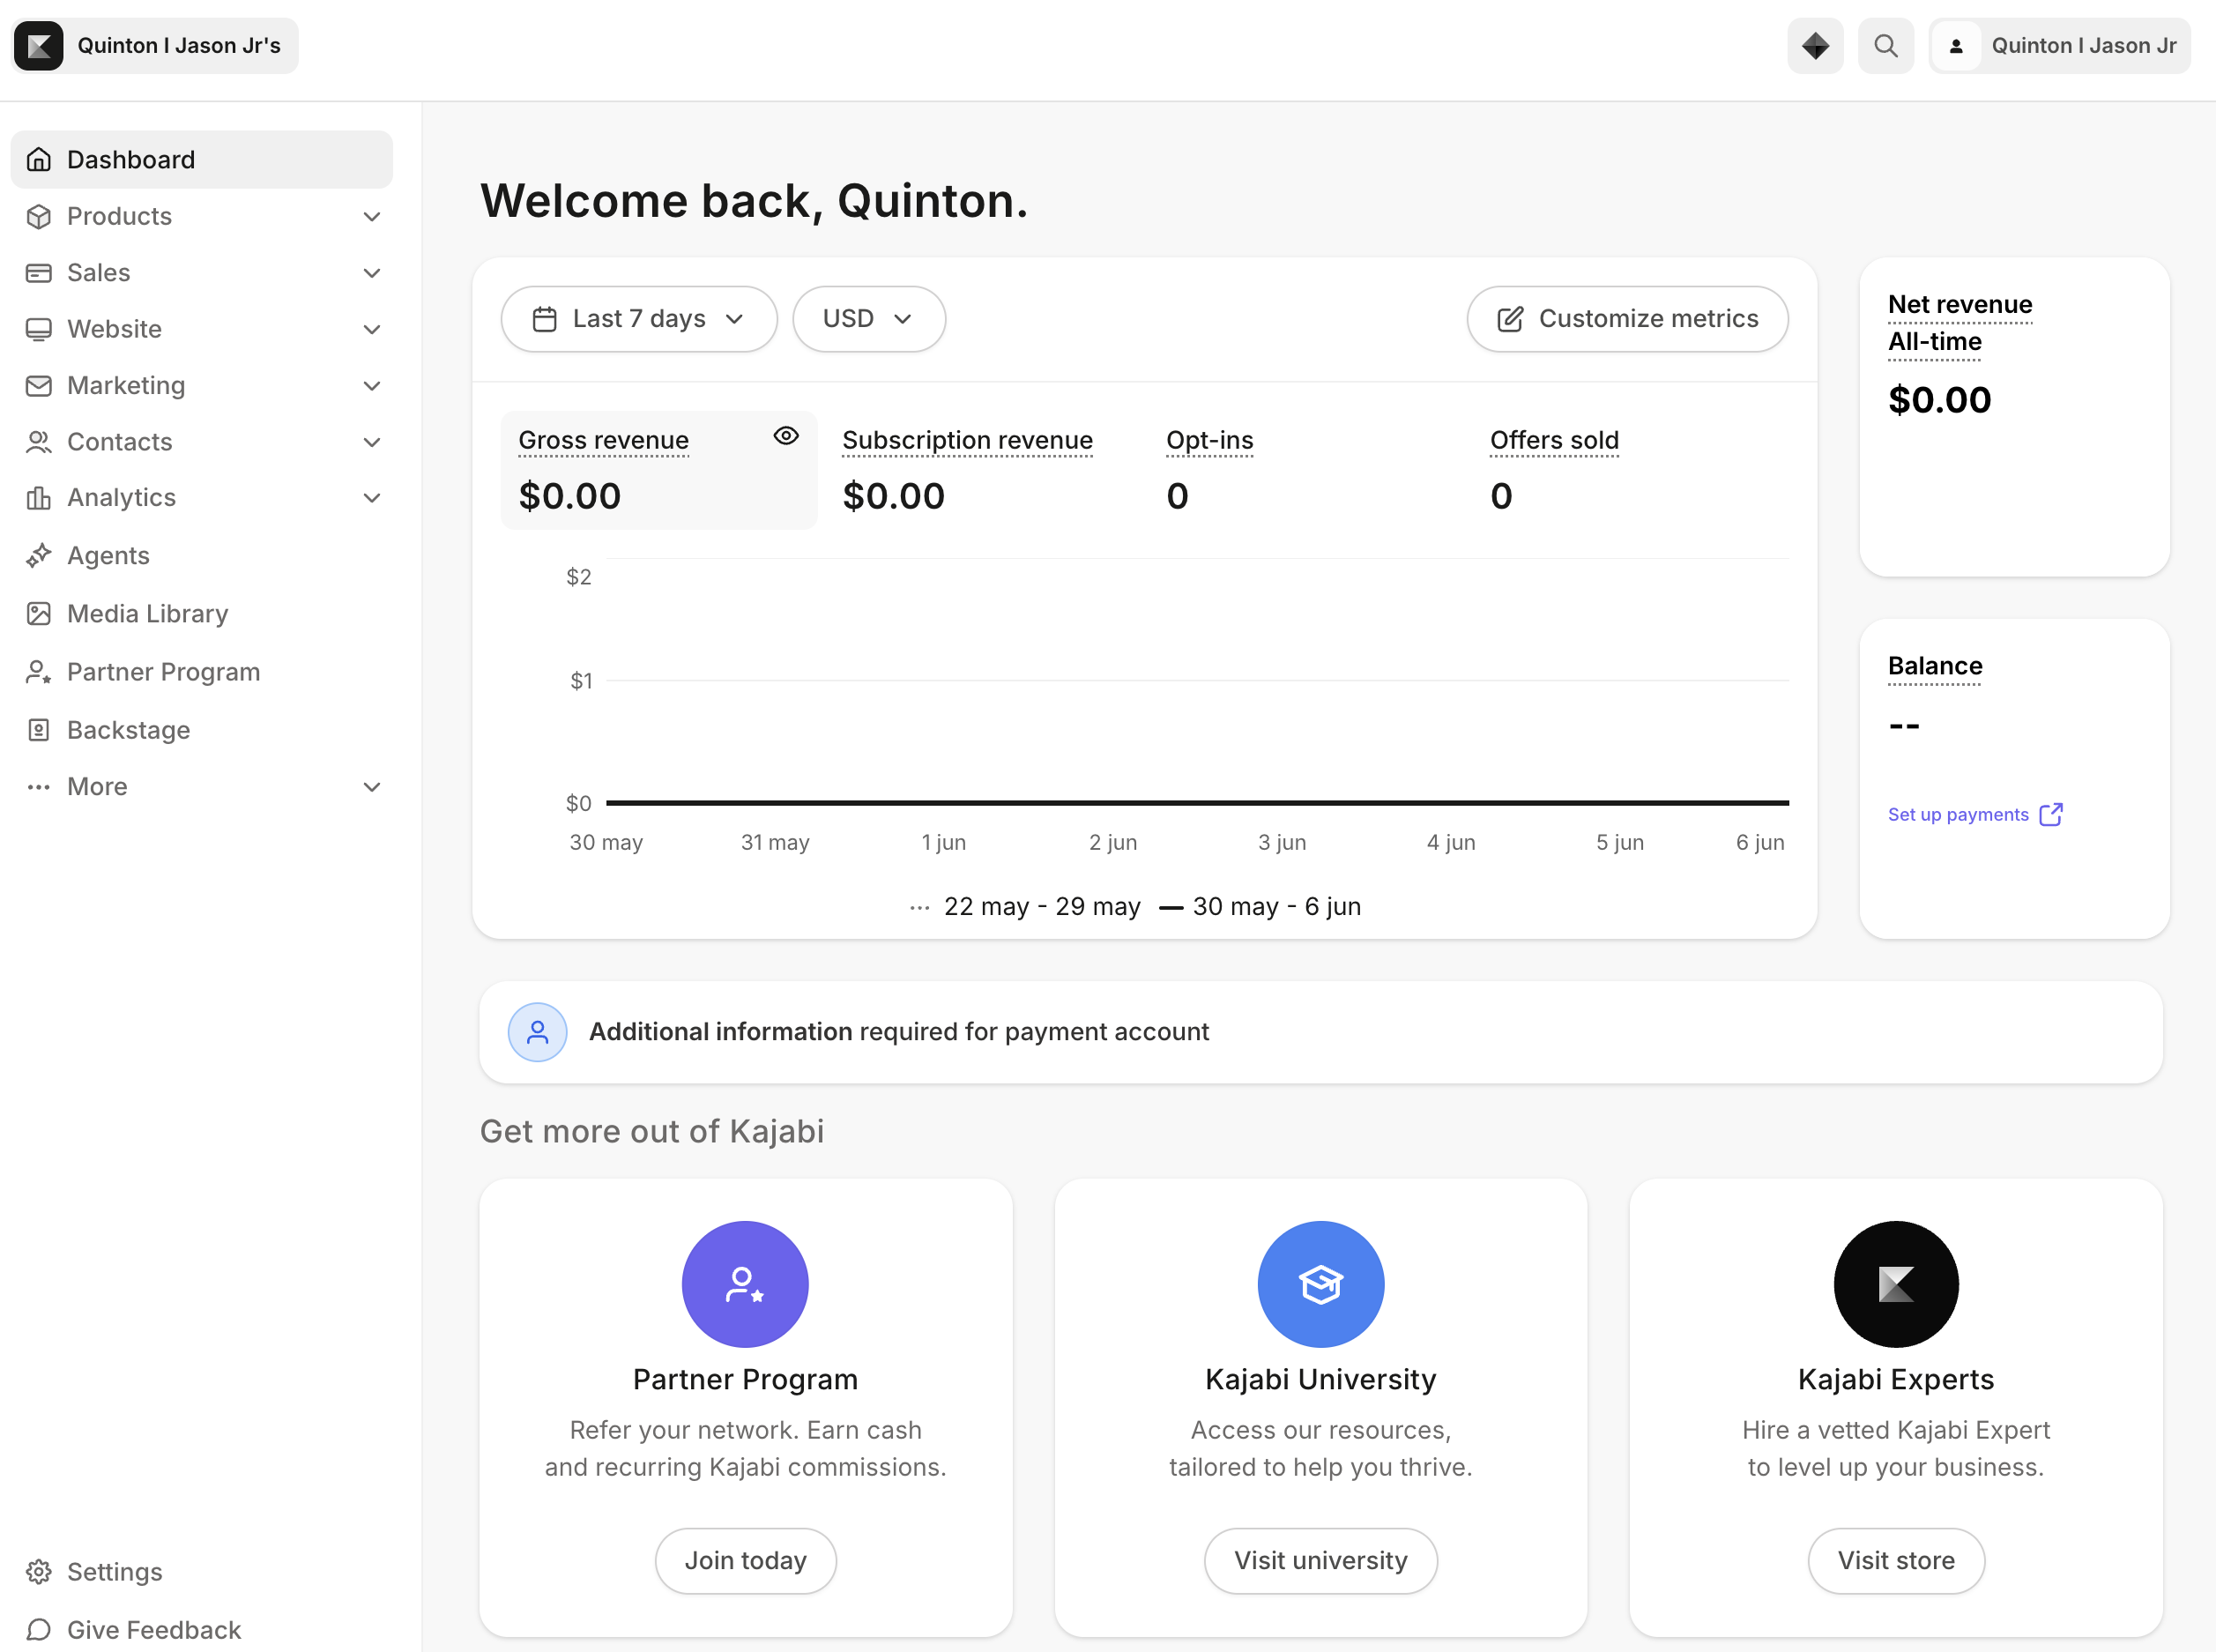
Task: Click Customize metrics button
Action: tap(1627, 319)
